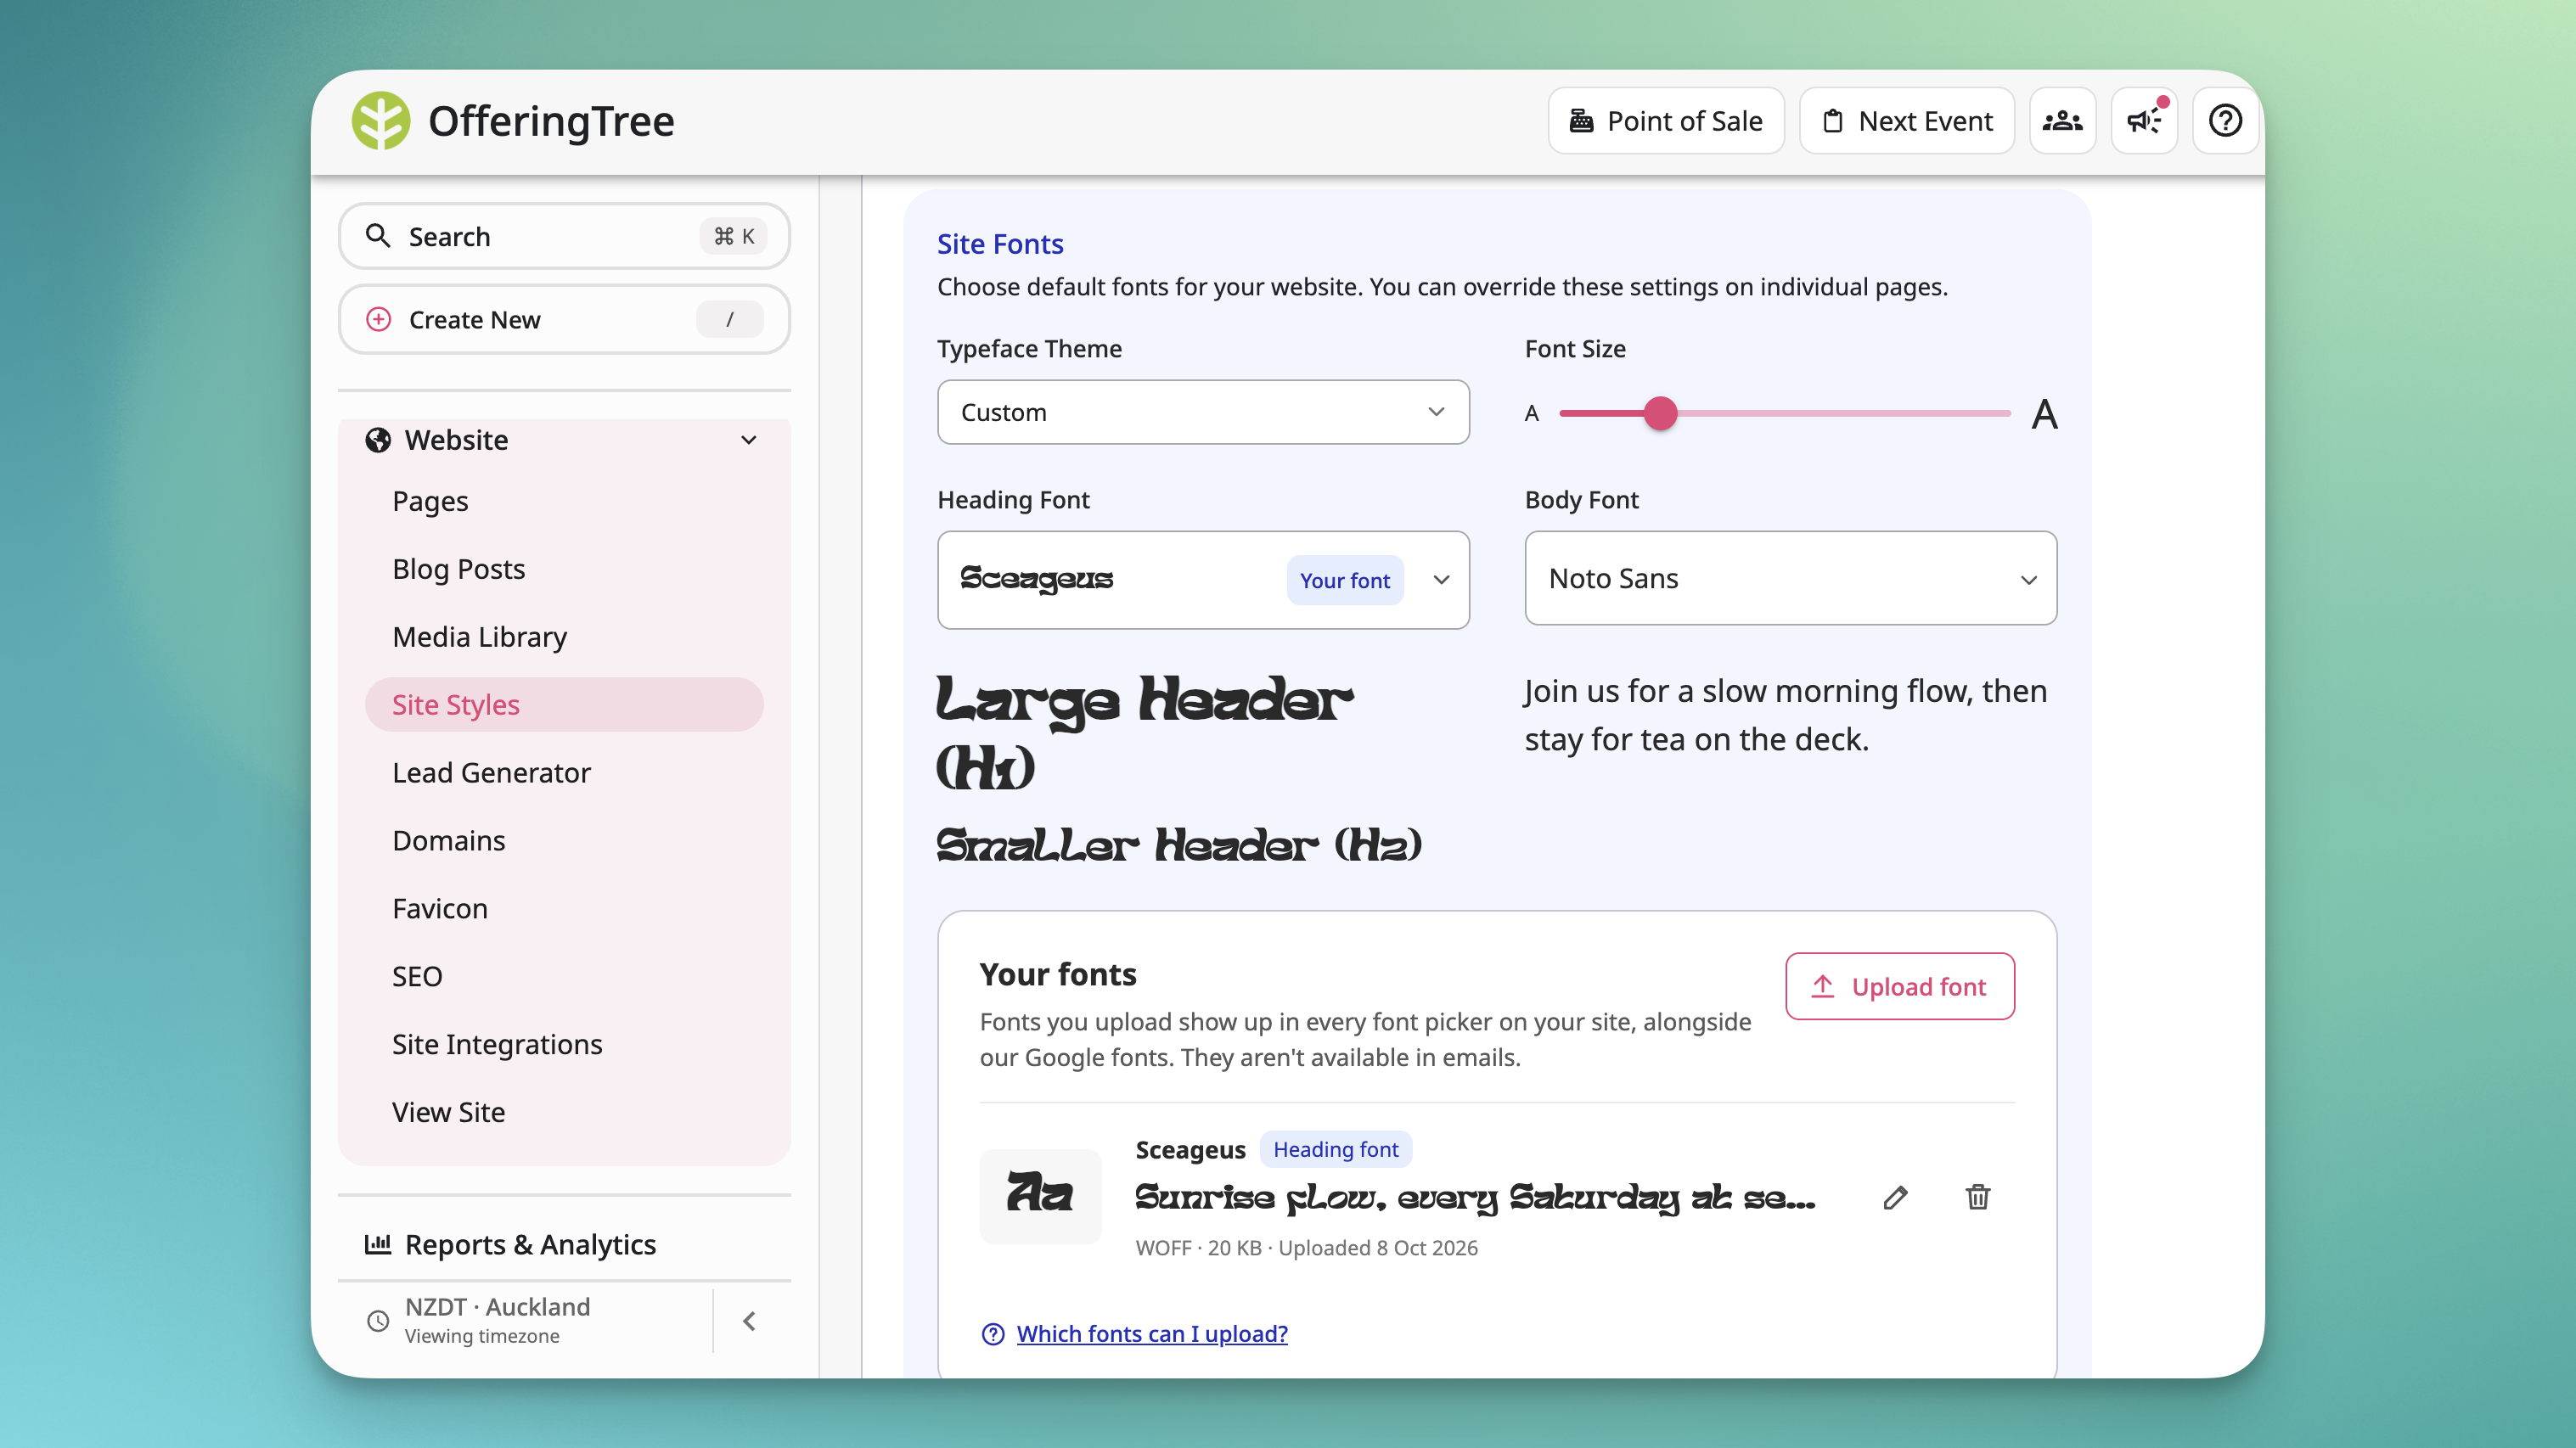Open the help question mark icon
The image size is (2576, 1448).
[x=2225, y=121]
